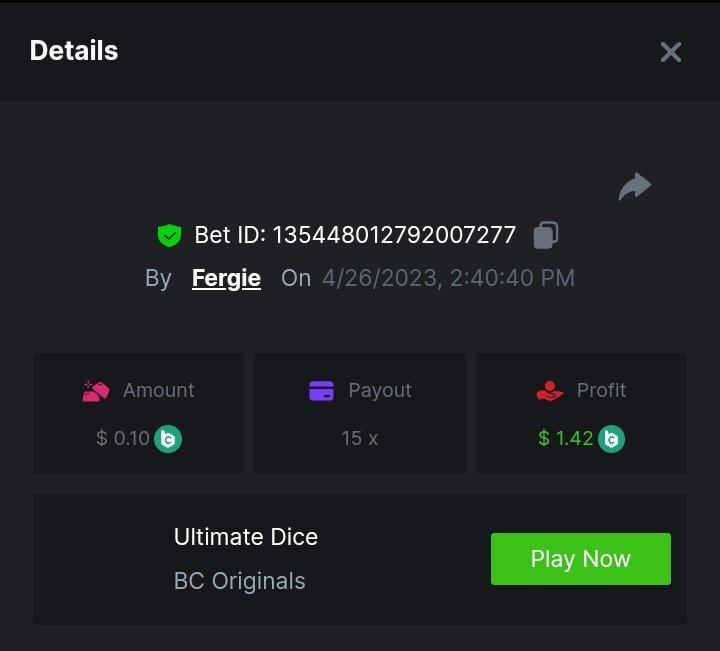Select the Bet ID number text
The width and height of the screenshot is (720, 651).
coord(394,235)
